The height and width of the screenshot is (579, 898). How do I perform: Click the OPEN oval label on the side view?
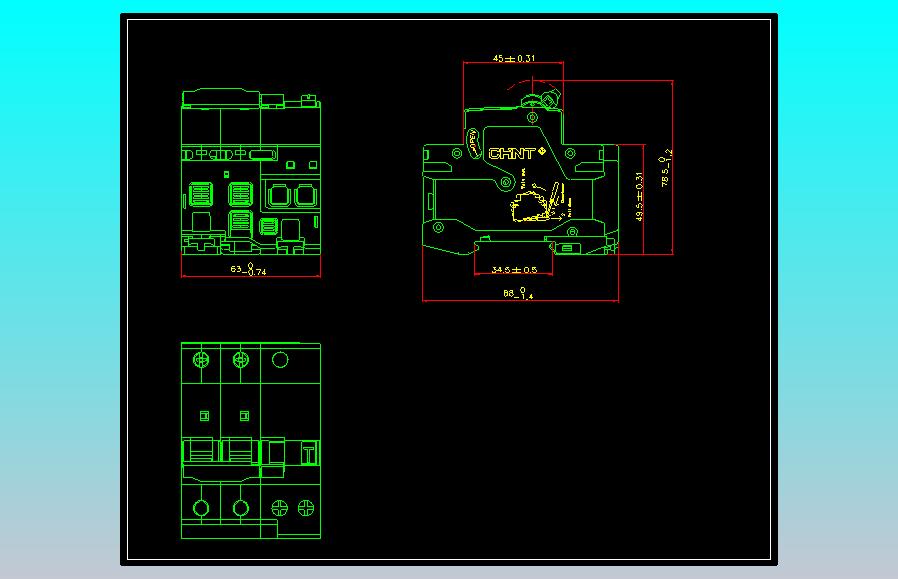tap(474, 143)
